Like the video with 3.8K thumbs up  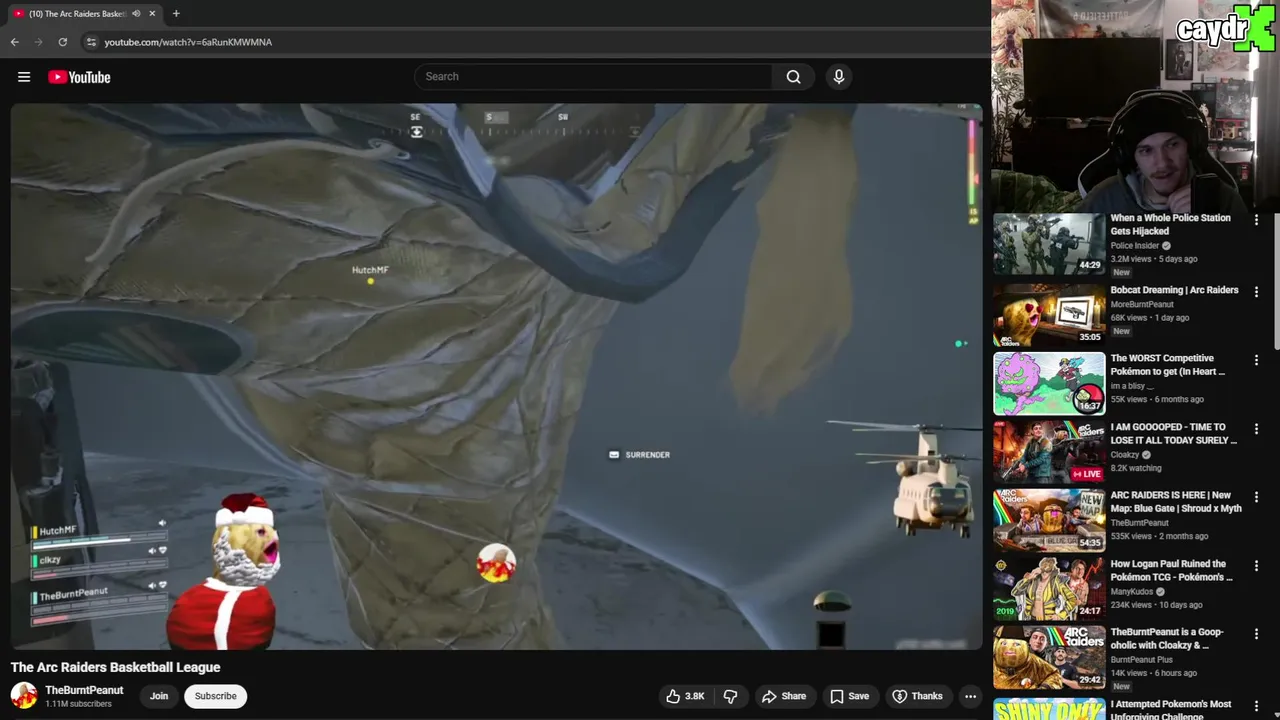coord(686,696)
